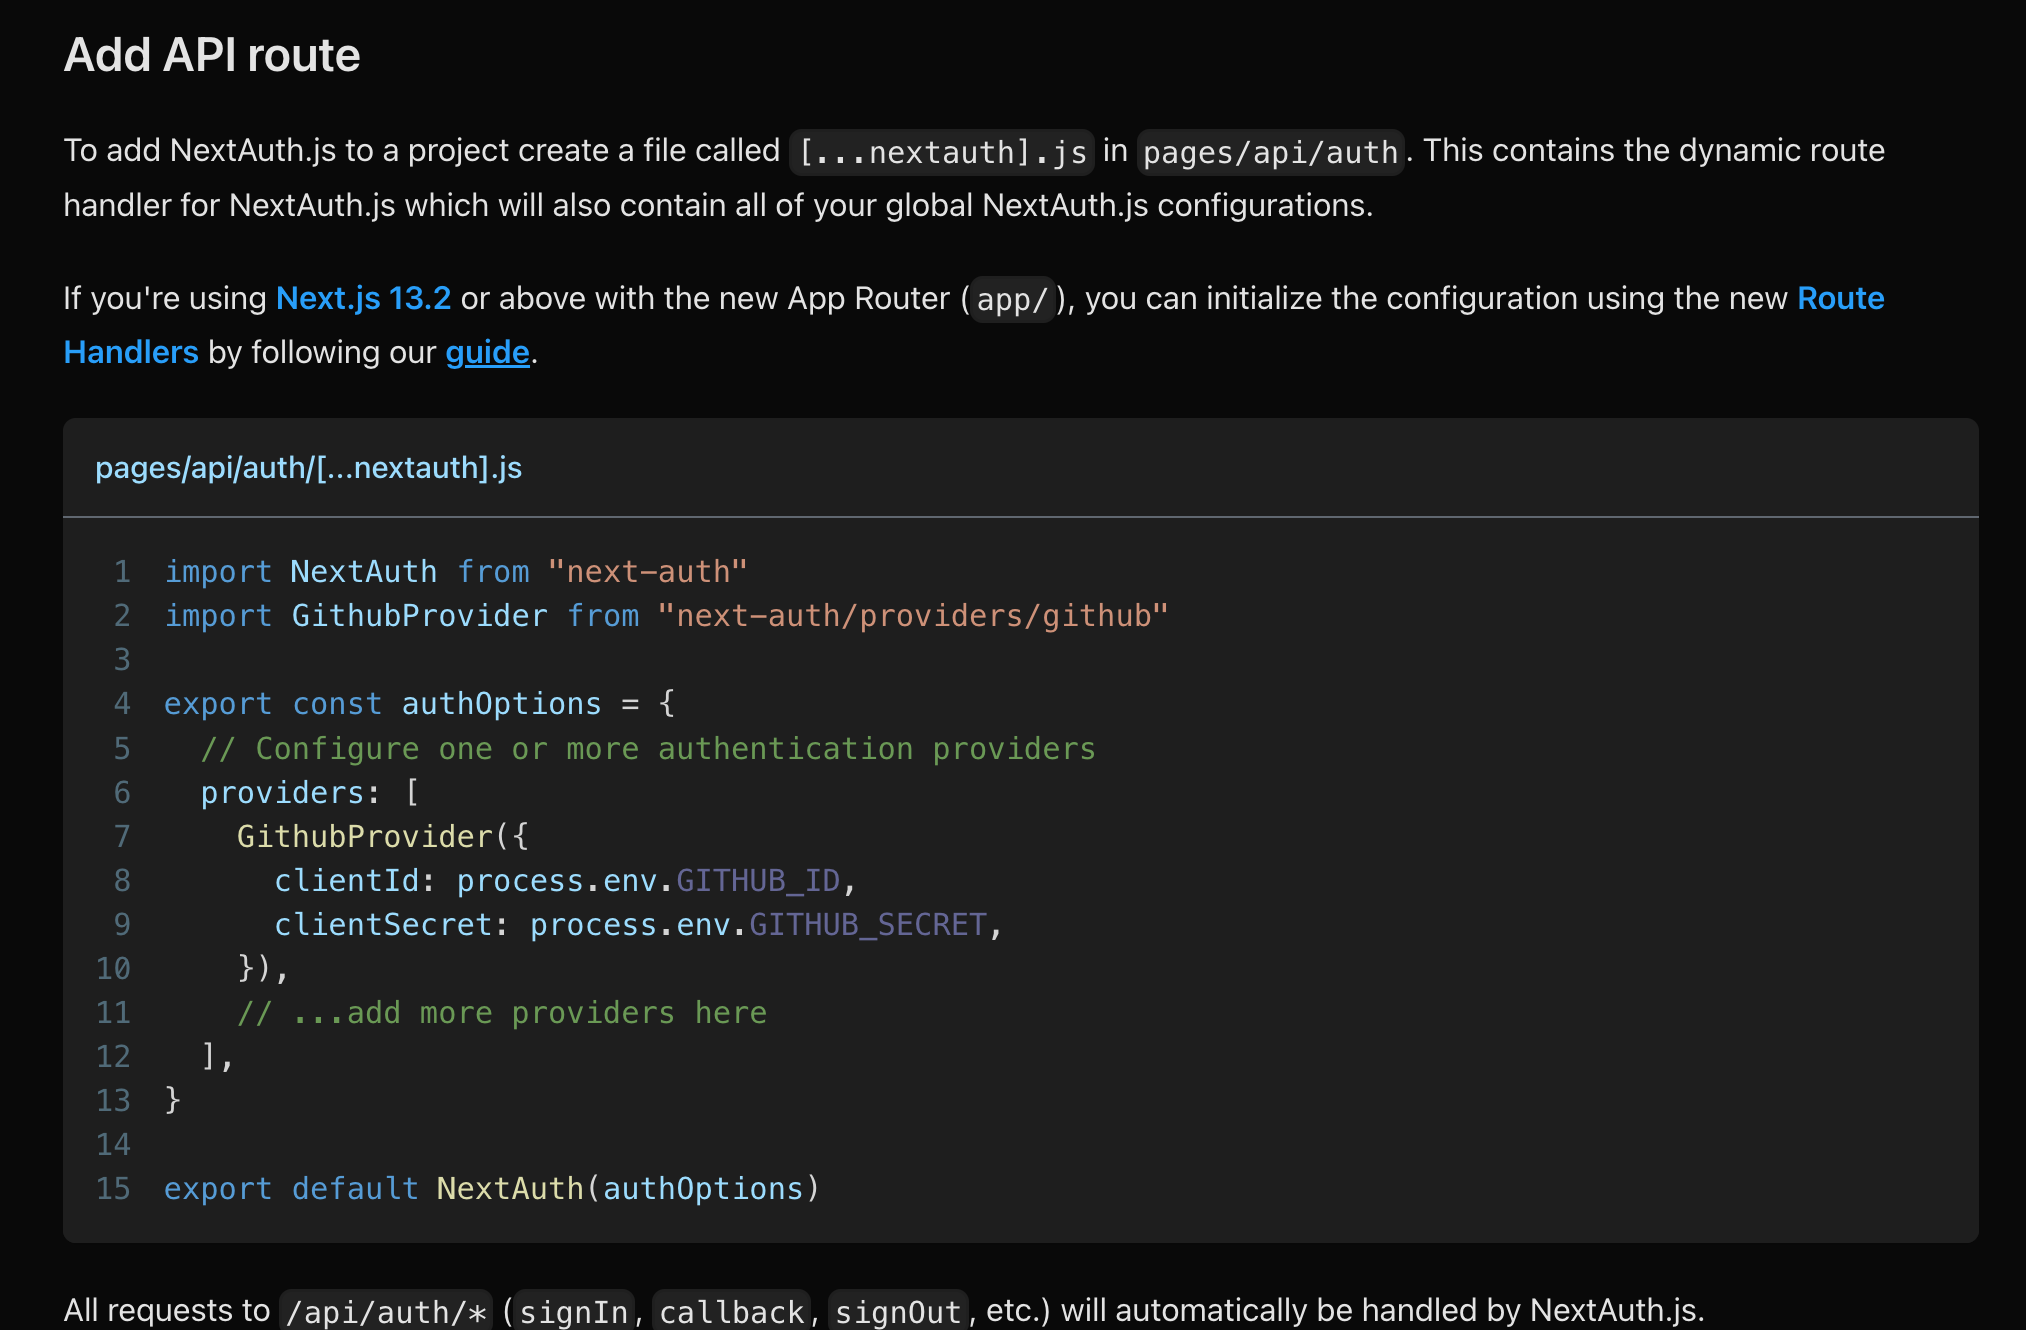Follow the underlined guide link
This screenshot has width=2026, height=1330.
487,352
